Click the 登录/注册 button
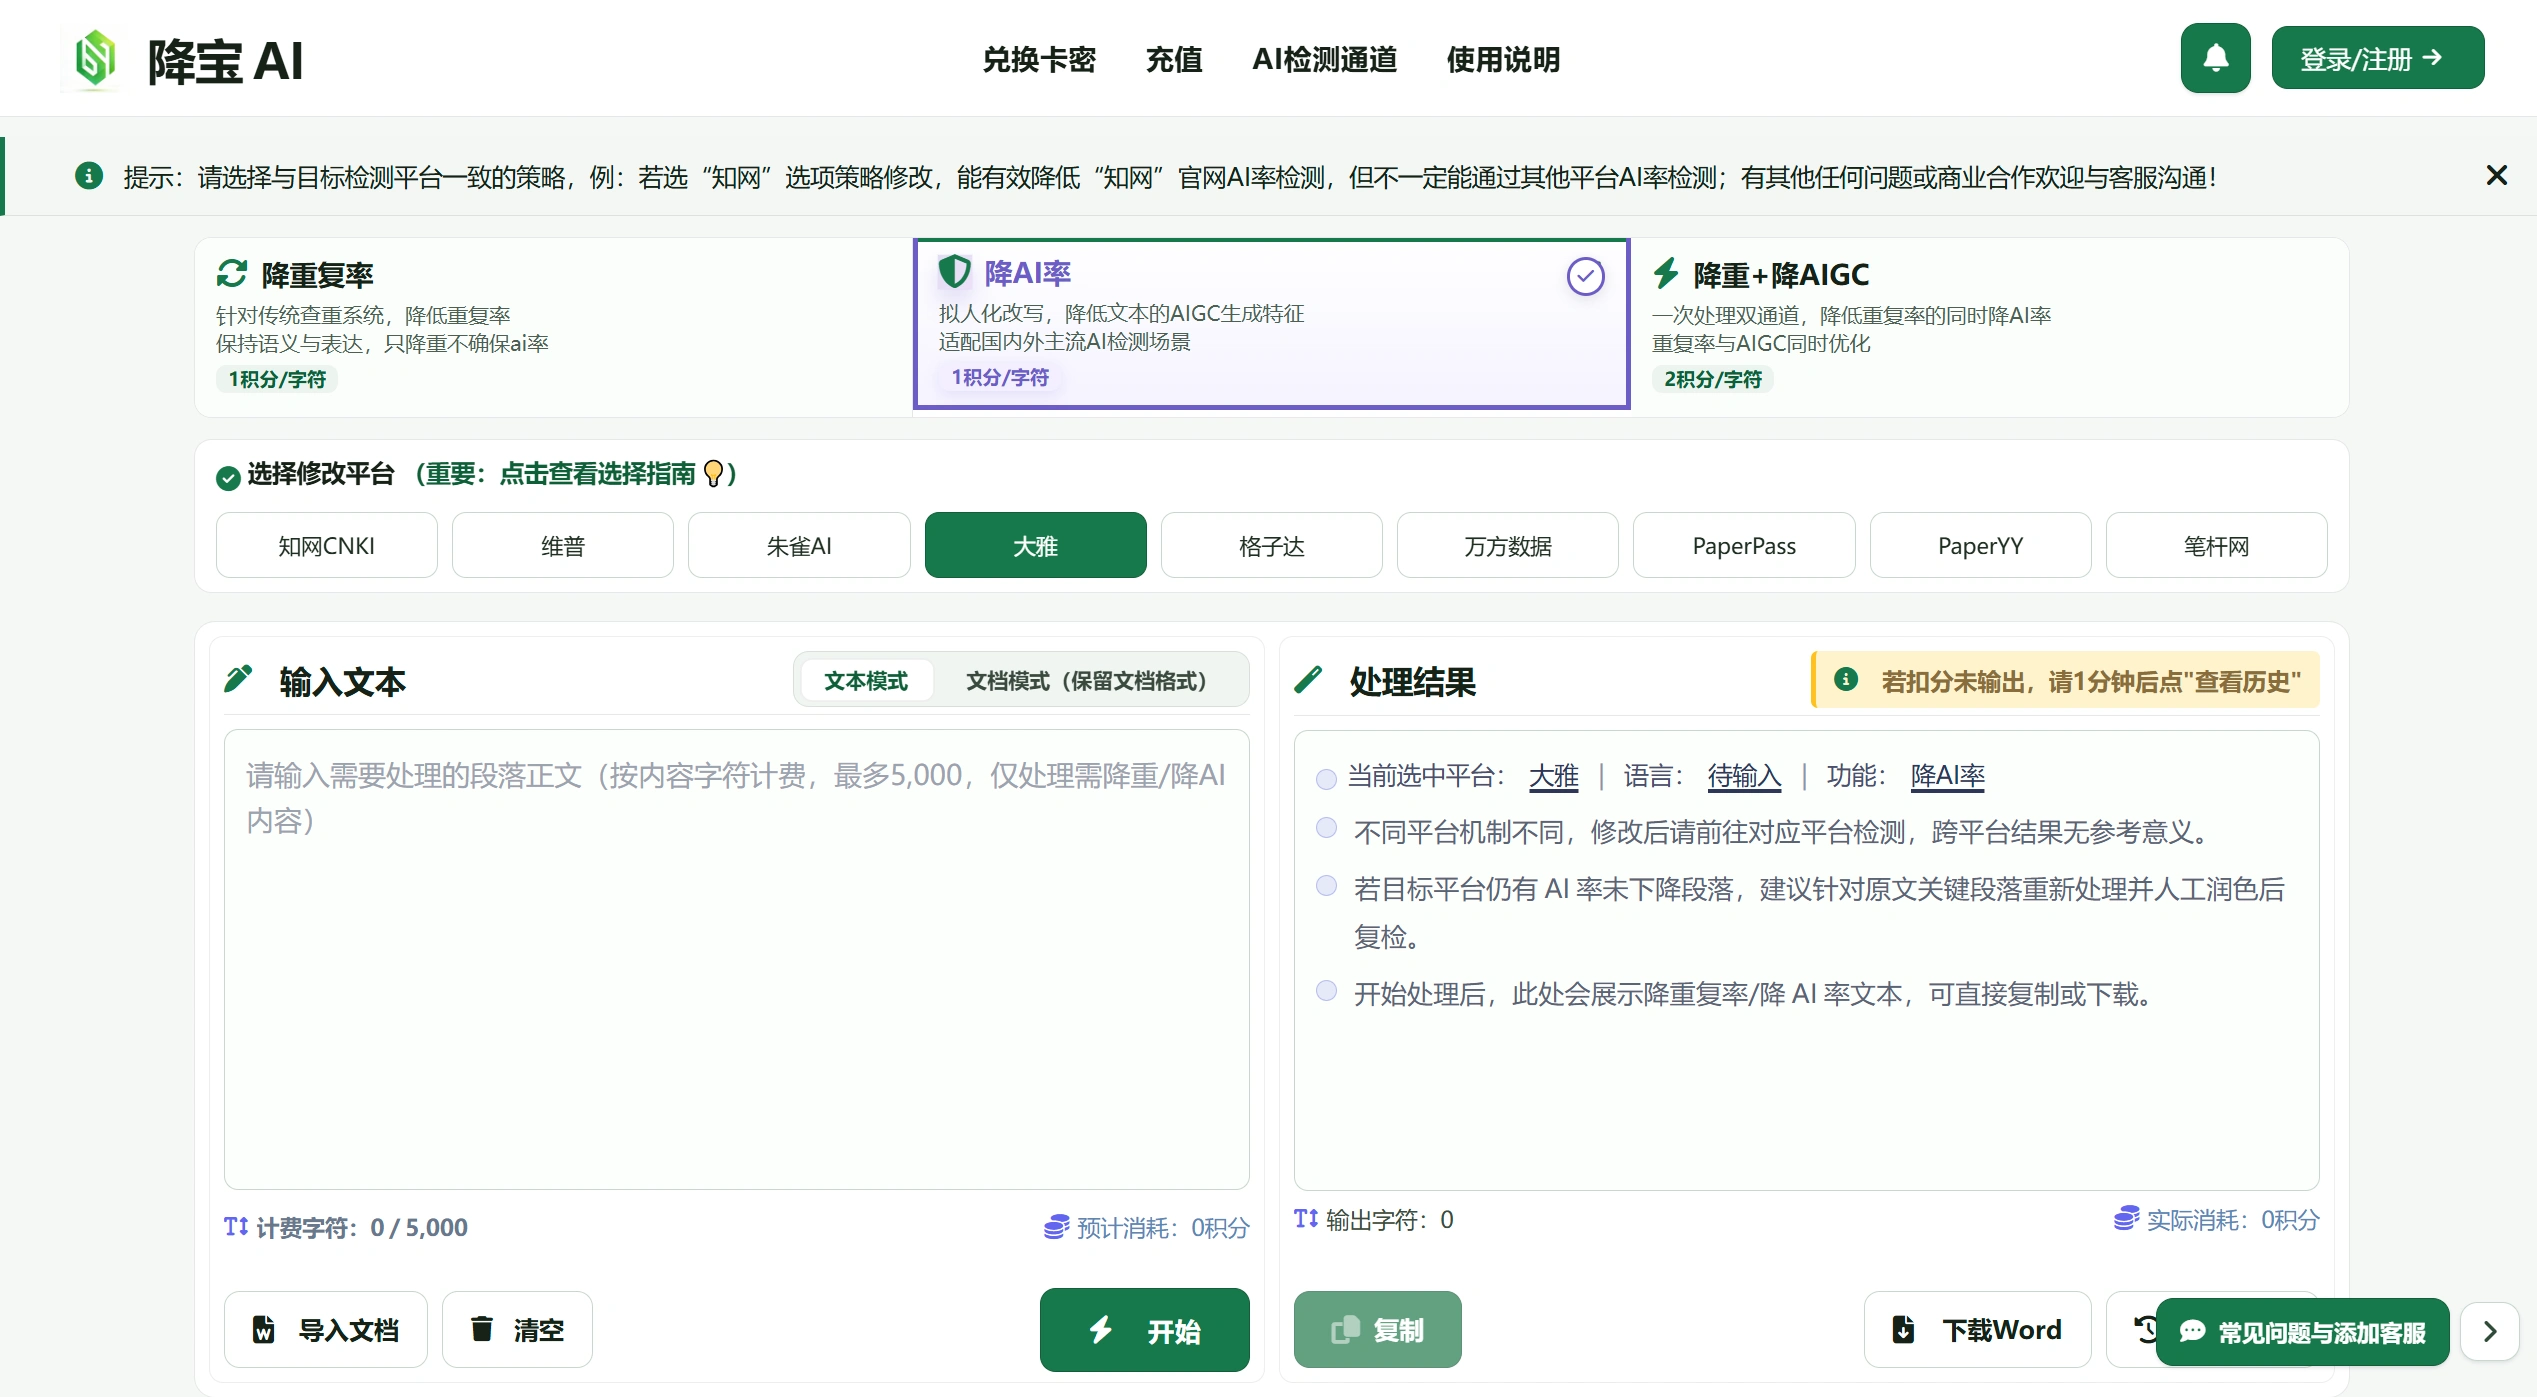 pos(2377,58)
